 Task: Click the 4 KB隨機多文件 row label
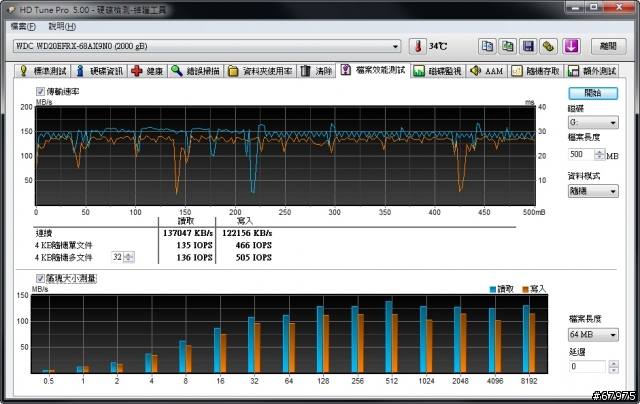[64, 257]
